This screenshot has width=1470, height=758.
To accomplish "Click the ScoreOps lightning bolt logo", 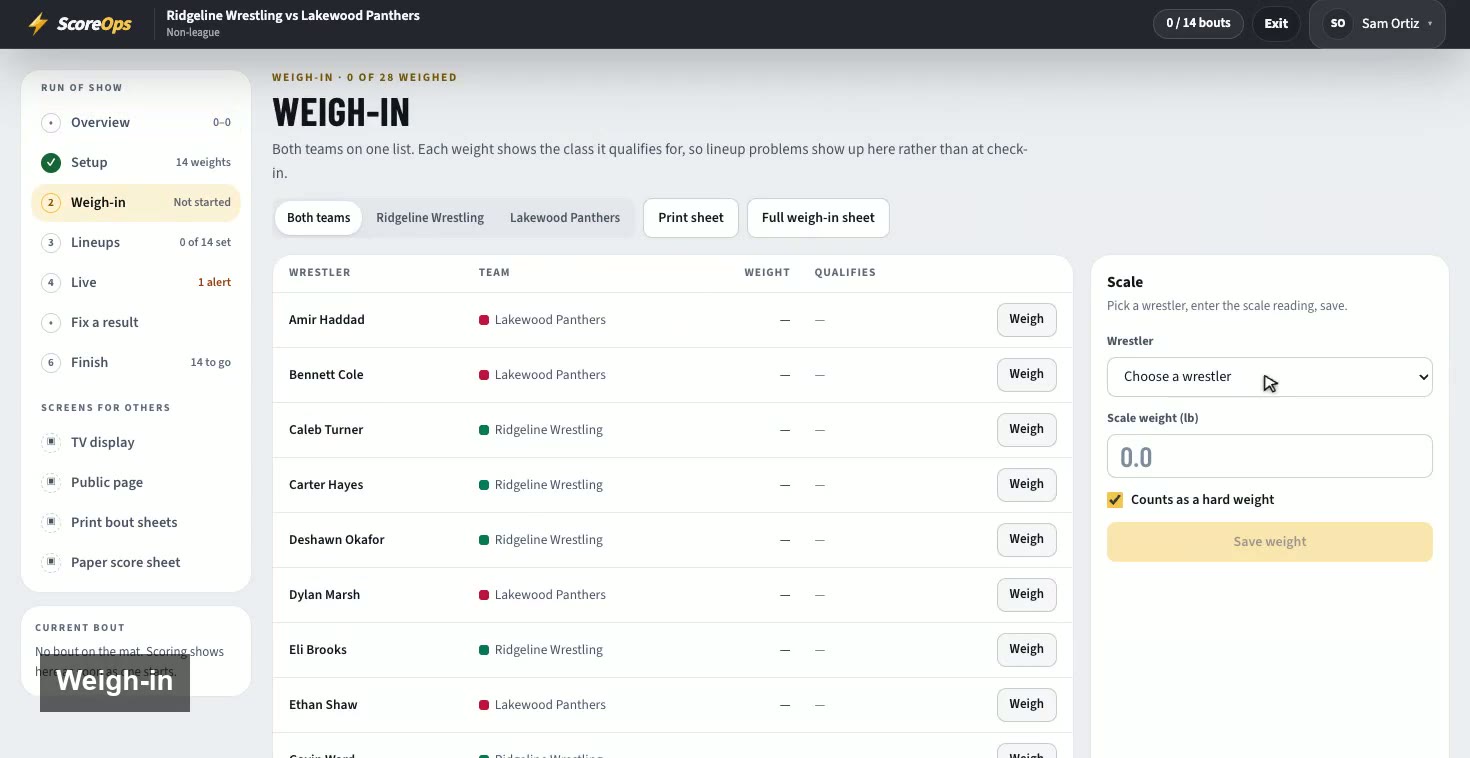I will click(38, 24).
